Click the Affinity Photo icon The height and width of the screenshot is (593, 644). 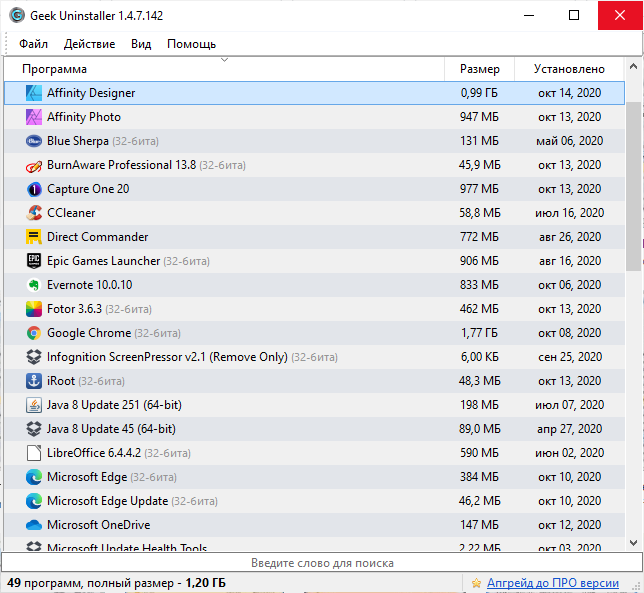coord(34,117)
